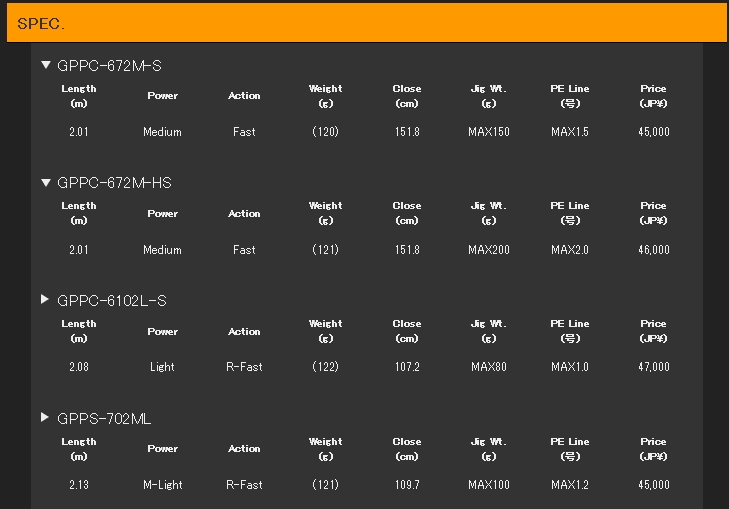The width and height of the screenshot is (729, 509).
Task: Click the 2.01 length of GPPC-672M-S
Action: point(79,132)
